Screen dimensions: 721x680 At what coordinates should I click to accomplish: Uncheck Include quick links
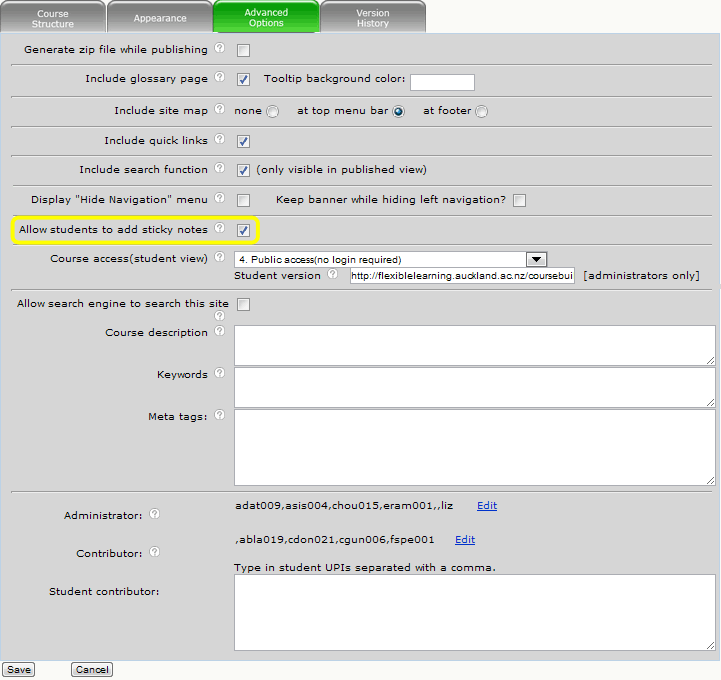(243, 141)
